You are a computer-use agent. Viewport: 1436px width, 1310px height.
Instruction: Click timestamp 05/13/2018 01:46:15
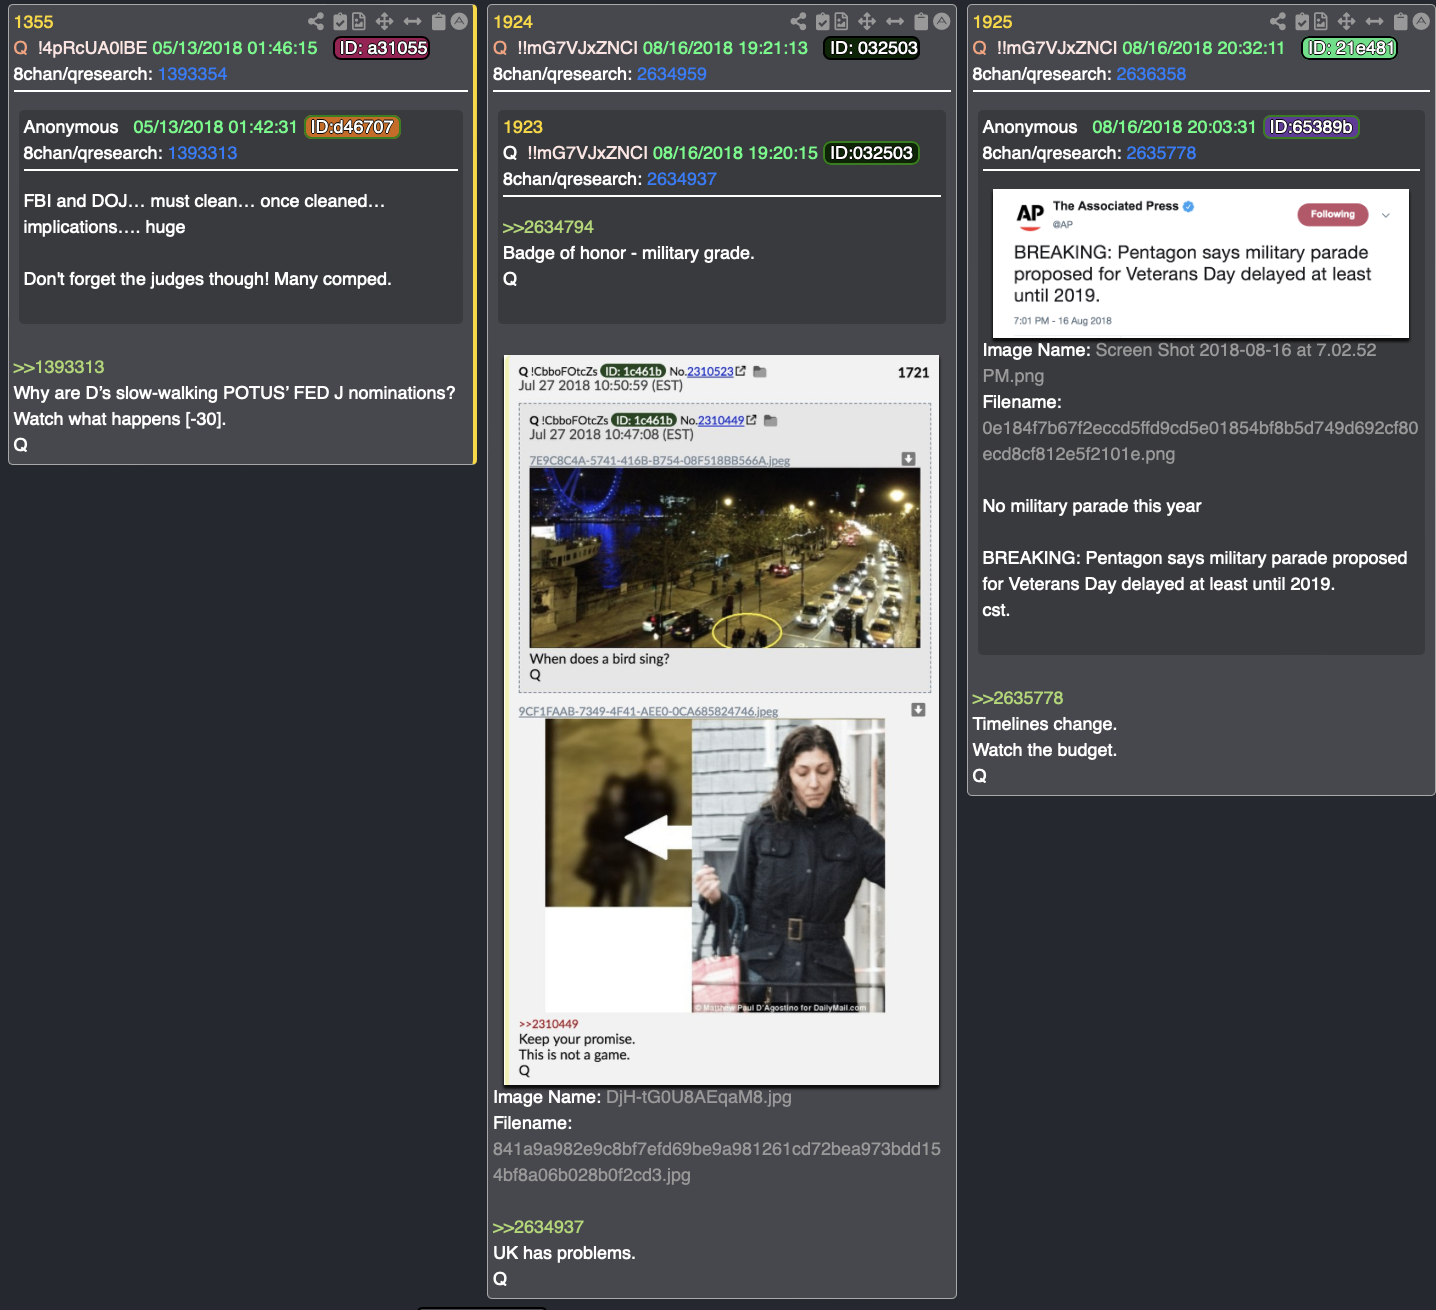(x=235, y=48)
